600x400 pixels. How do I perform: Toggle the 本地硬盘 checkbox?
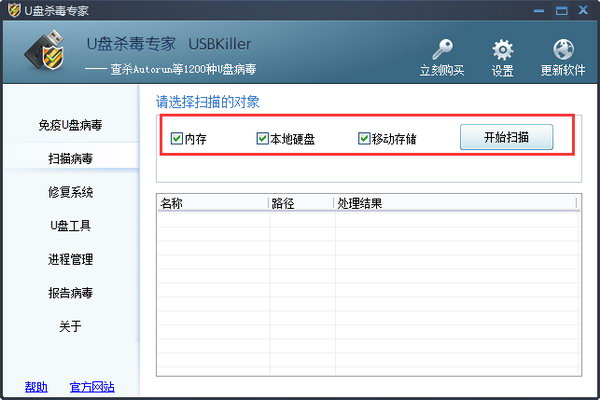pos(262,138)
